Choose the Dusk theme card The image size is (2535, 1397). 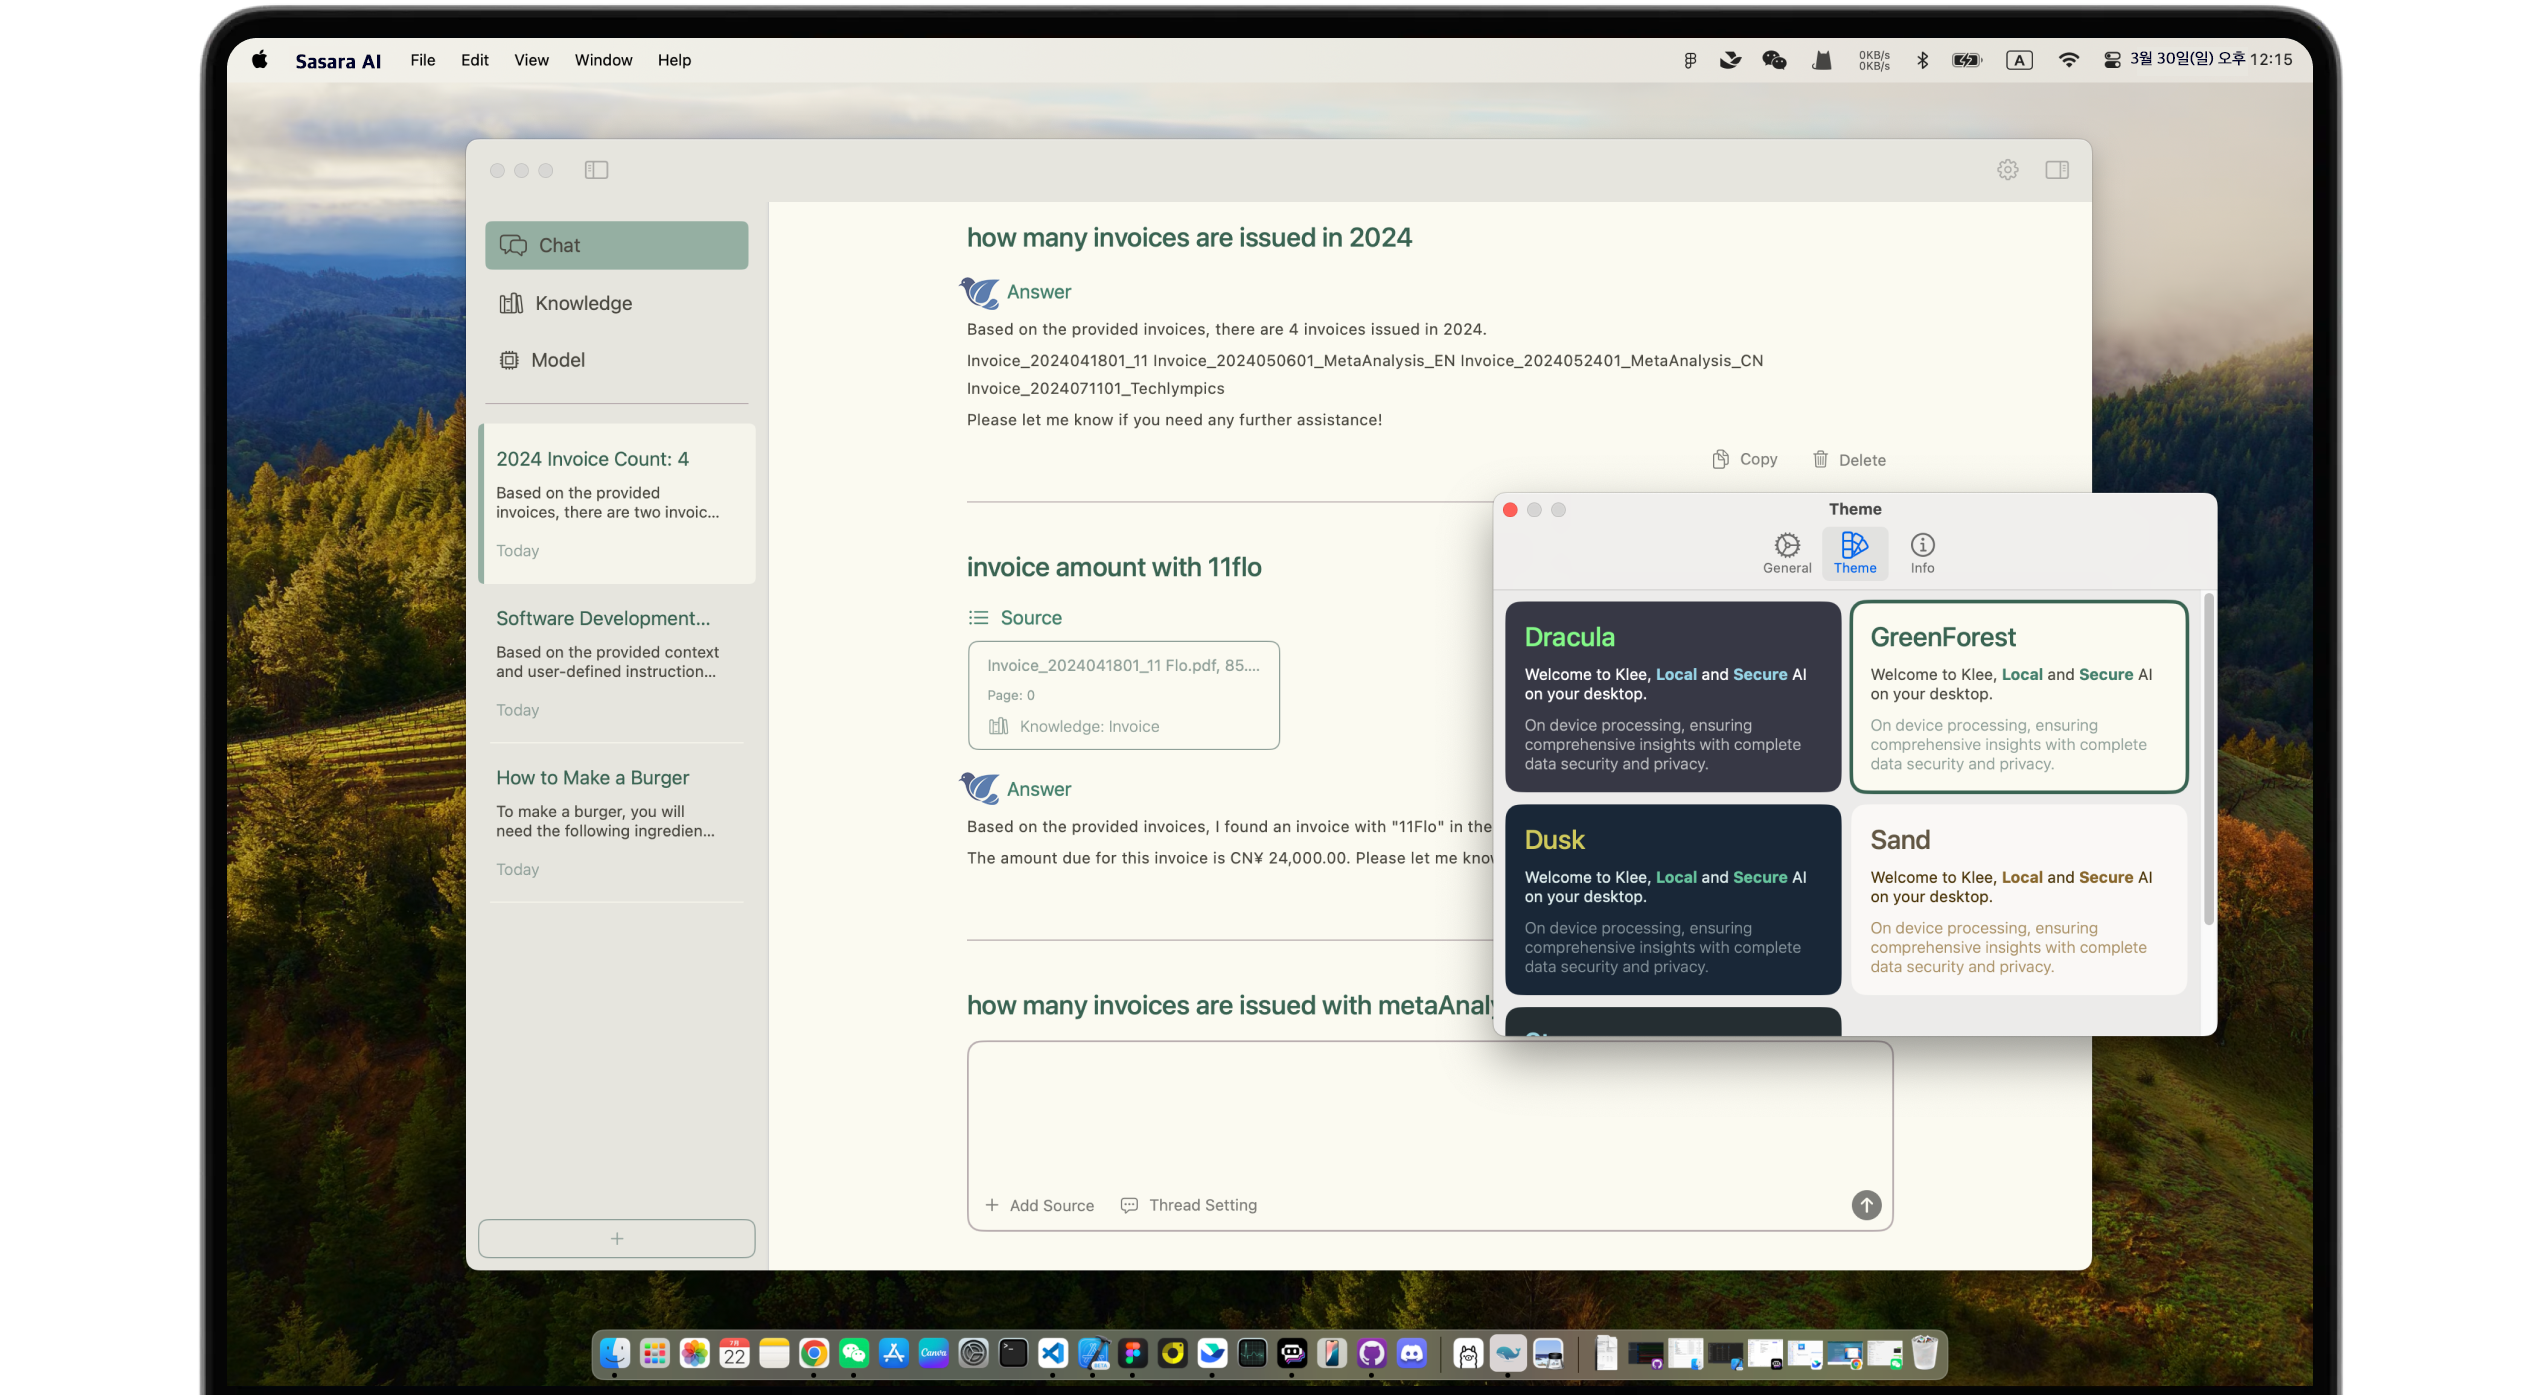pyautogui.click(x=1672, y=899)
